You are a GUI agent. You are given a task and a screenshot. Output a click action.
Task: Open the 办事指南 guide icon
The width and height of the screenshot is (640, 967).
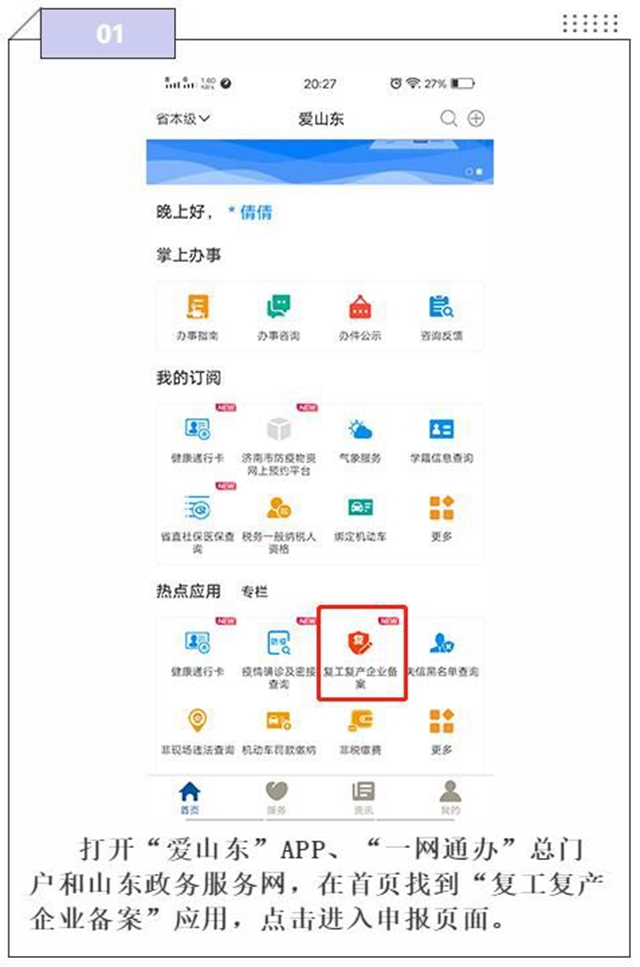tap(197, 307)
